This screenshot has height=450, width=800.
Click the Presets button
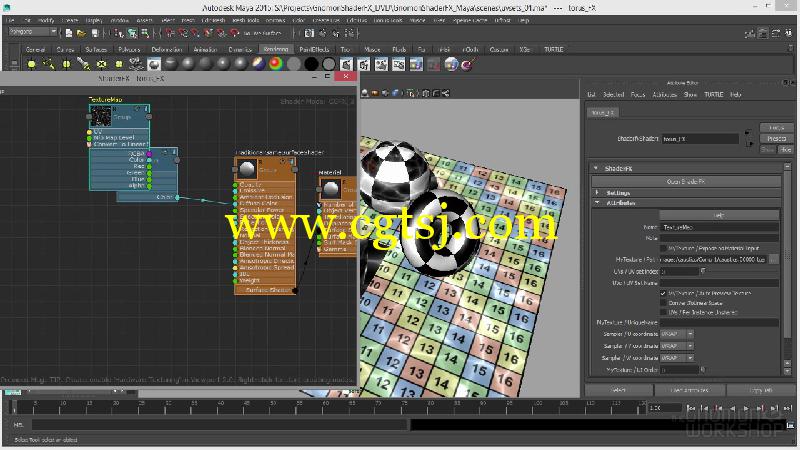776,138
